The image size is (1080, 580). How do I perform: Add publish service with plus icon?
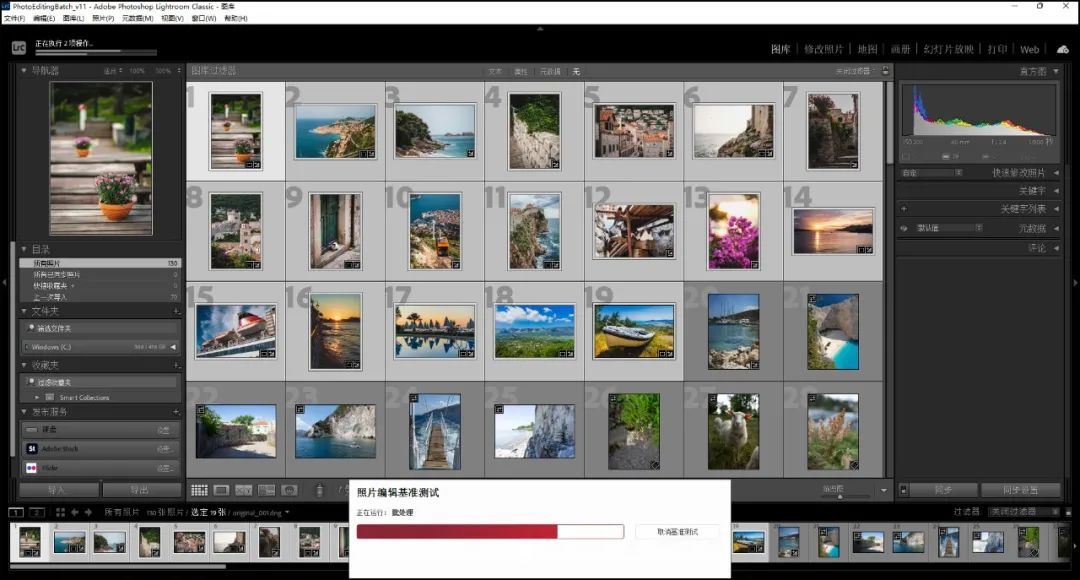pyautogui.click(x=176, y=412)
